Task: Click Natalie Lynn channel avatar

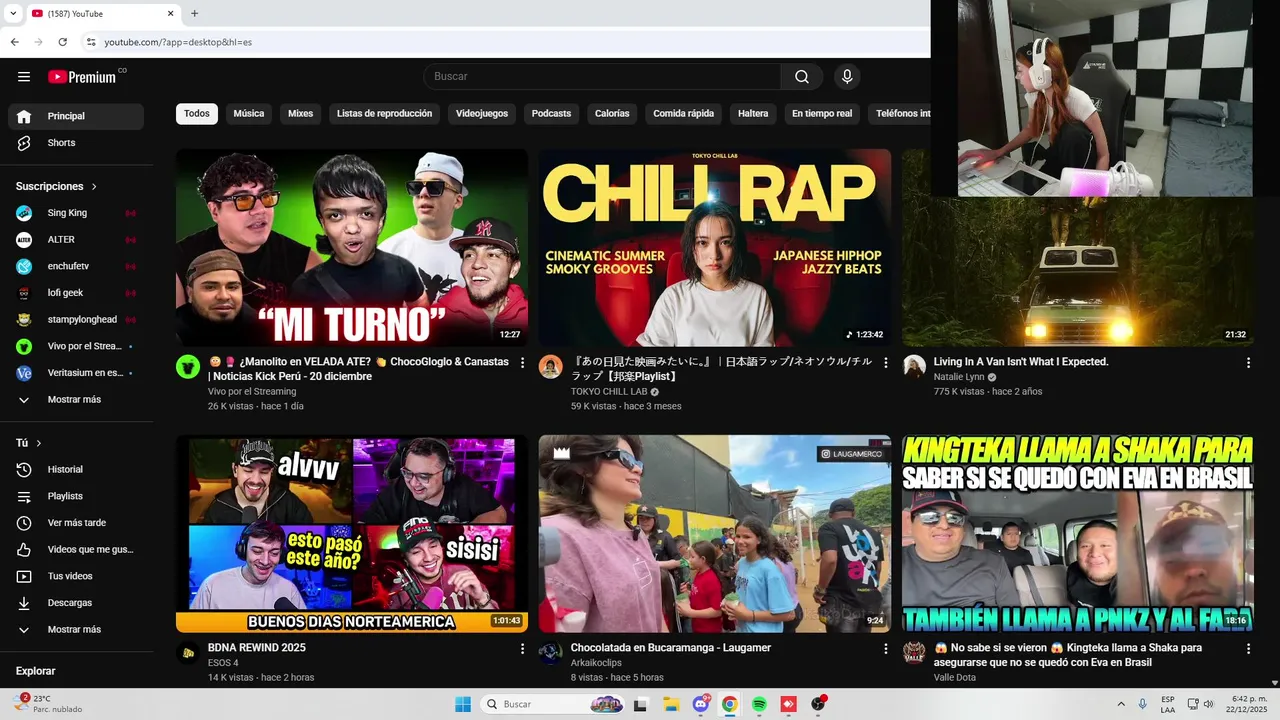Action: (x=914, y=367)
